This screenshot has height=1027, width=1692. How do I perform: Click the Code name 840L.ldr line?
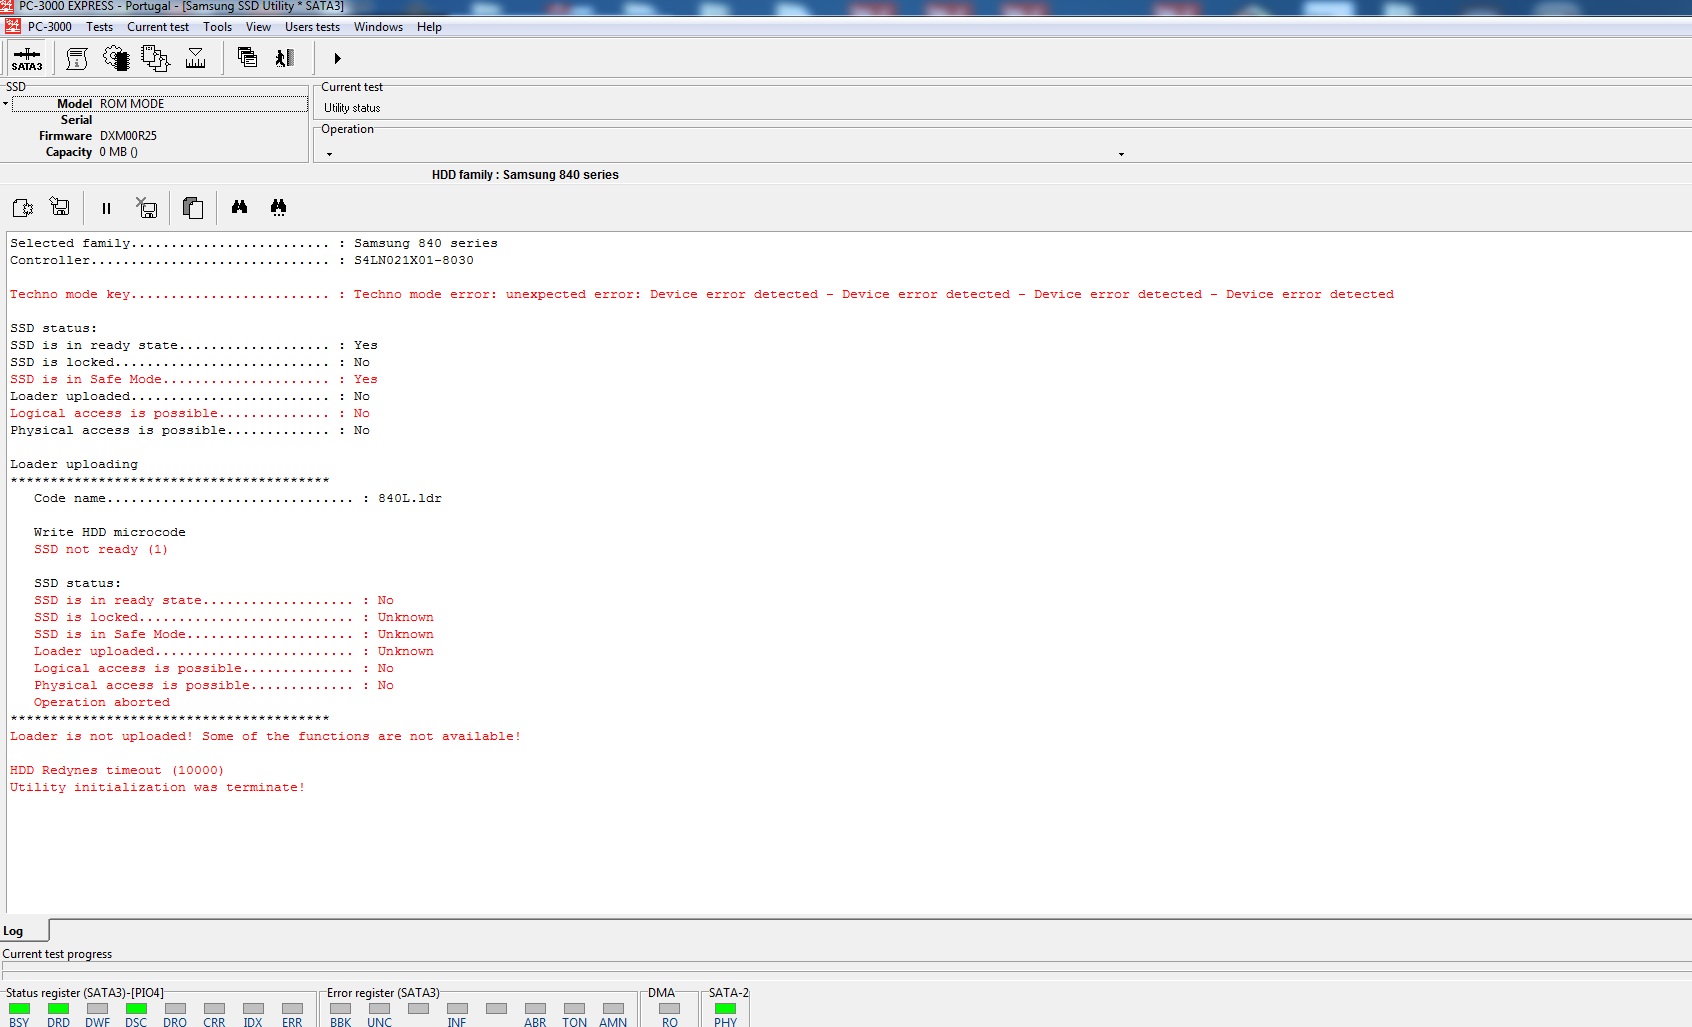click(x=238, y=498)
